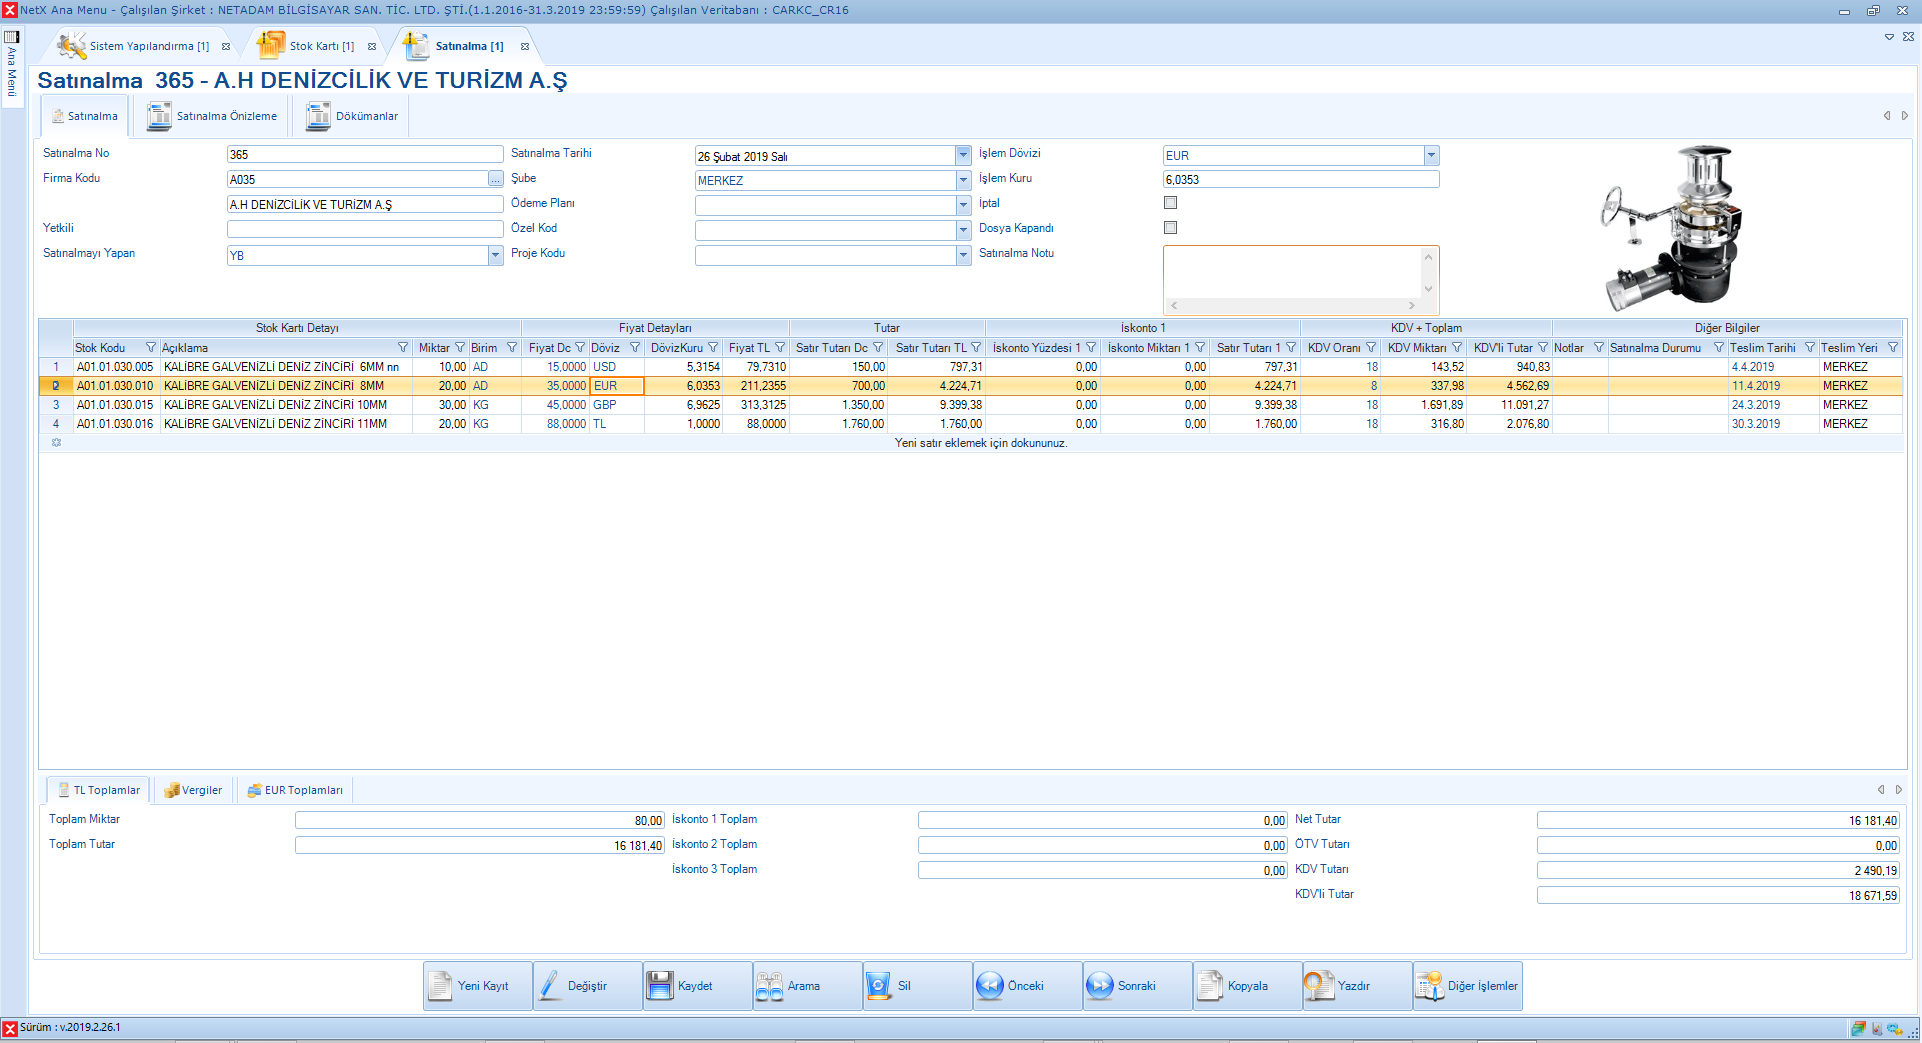
Task: Click the Arama binoculars search icon
Action: pyautogui.click(x=769, y=986)
